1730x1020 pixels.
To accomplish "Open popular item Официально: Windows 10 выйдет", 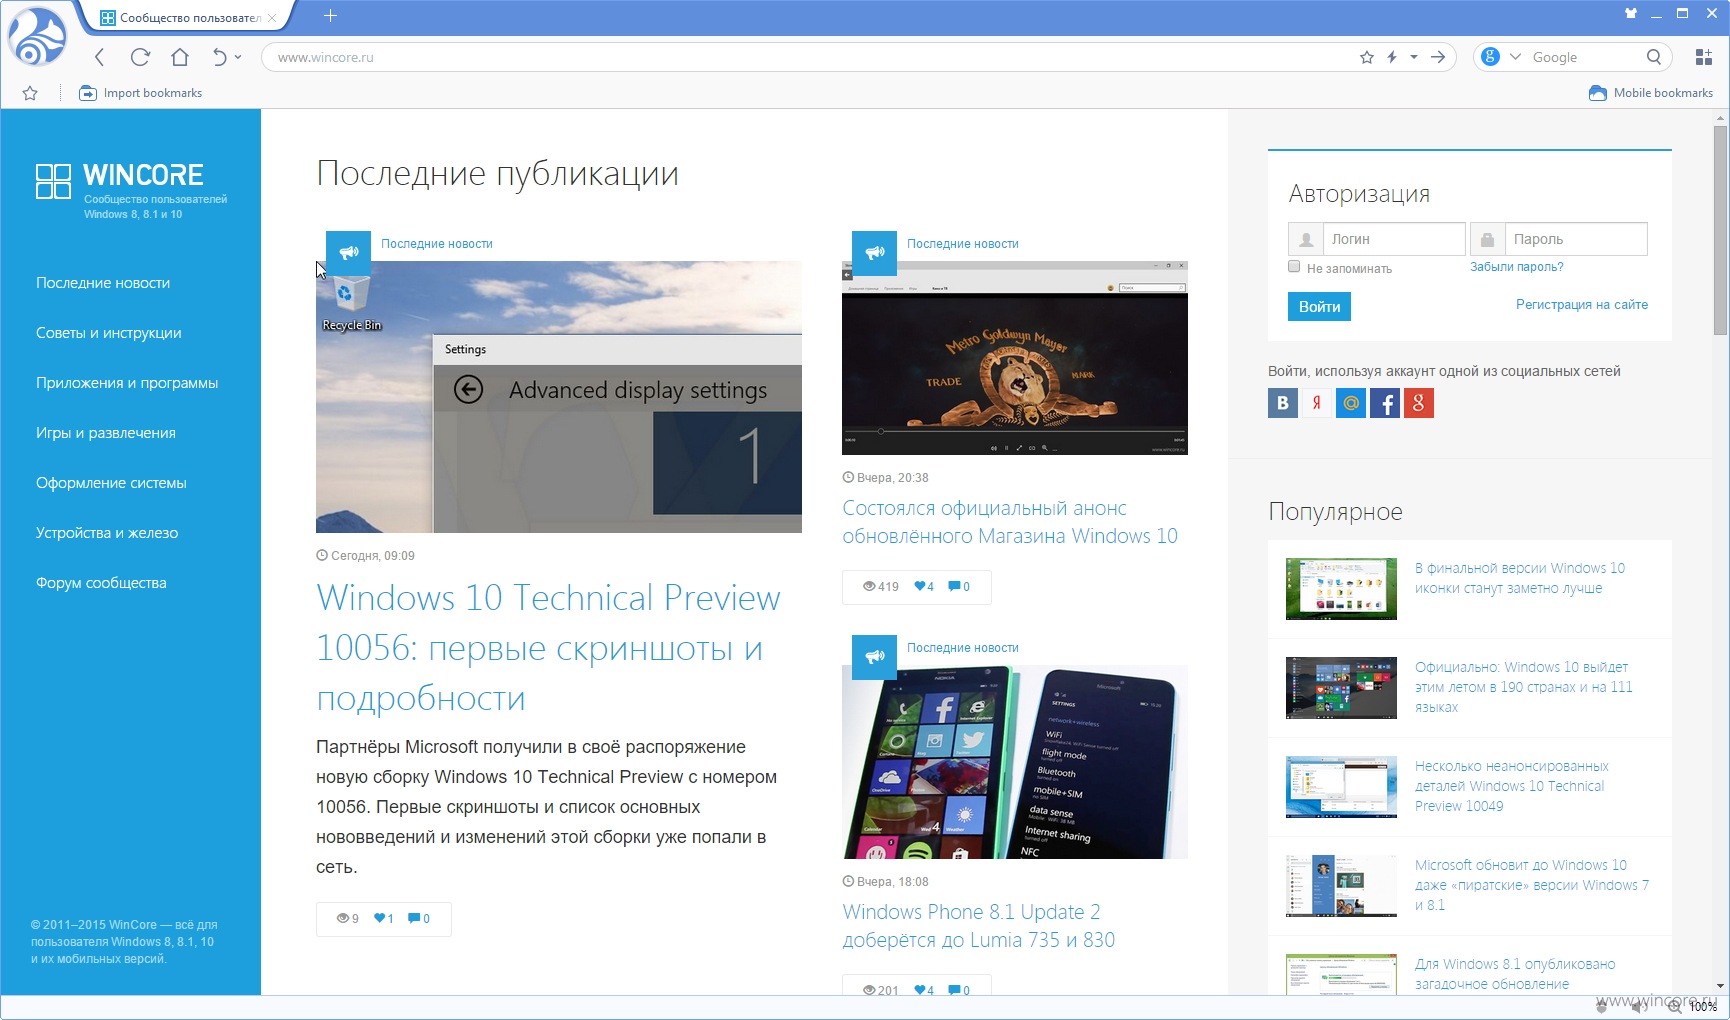I will point(1523,687).
